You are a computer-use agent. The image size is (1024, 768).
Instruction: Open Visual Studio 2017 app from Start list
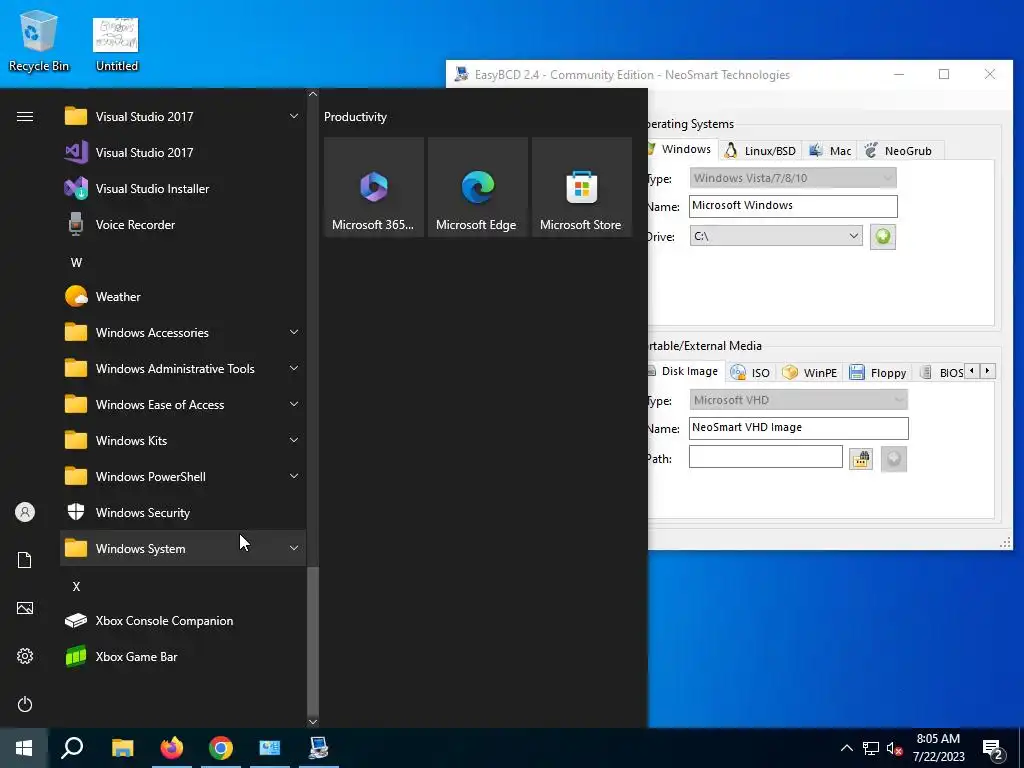pyautogui.click(x=183, y=153)
